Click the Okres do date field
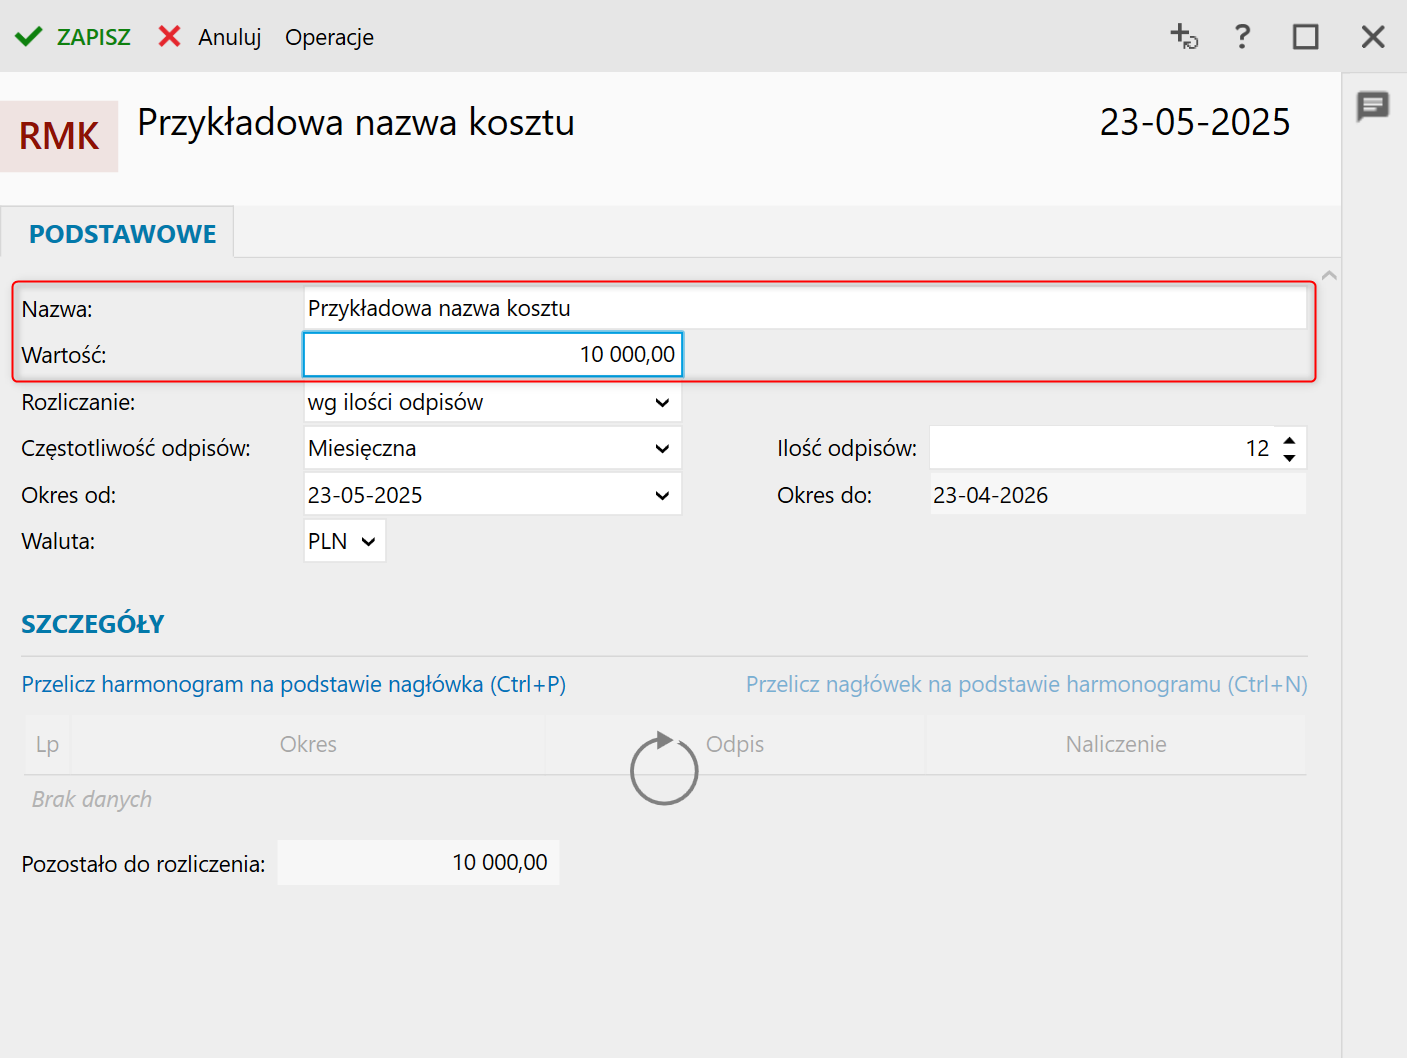Screen dimensions: 1407x1058 (1118, 495)
